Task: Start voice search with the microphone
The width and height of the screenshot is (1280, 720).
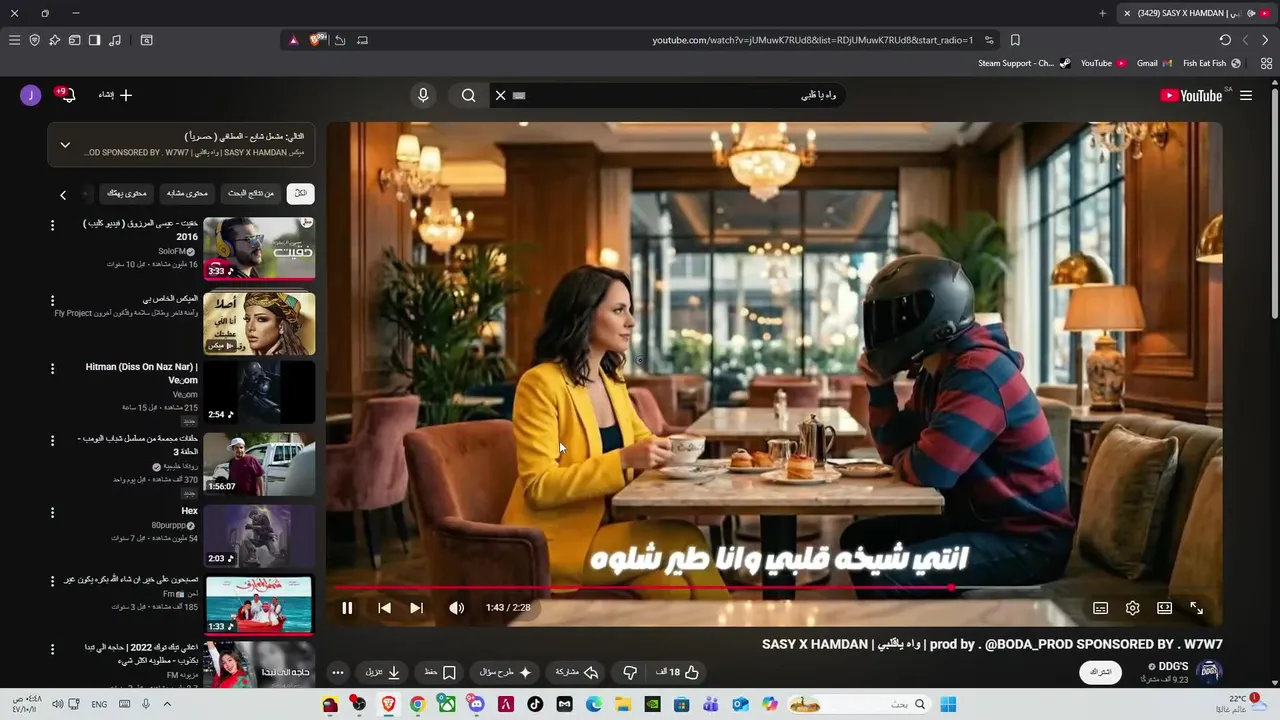Action: [423, 95]
